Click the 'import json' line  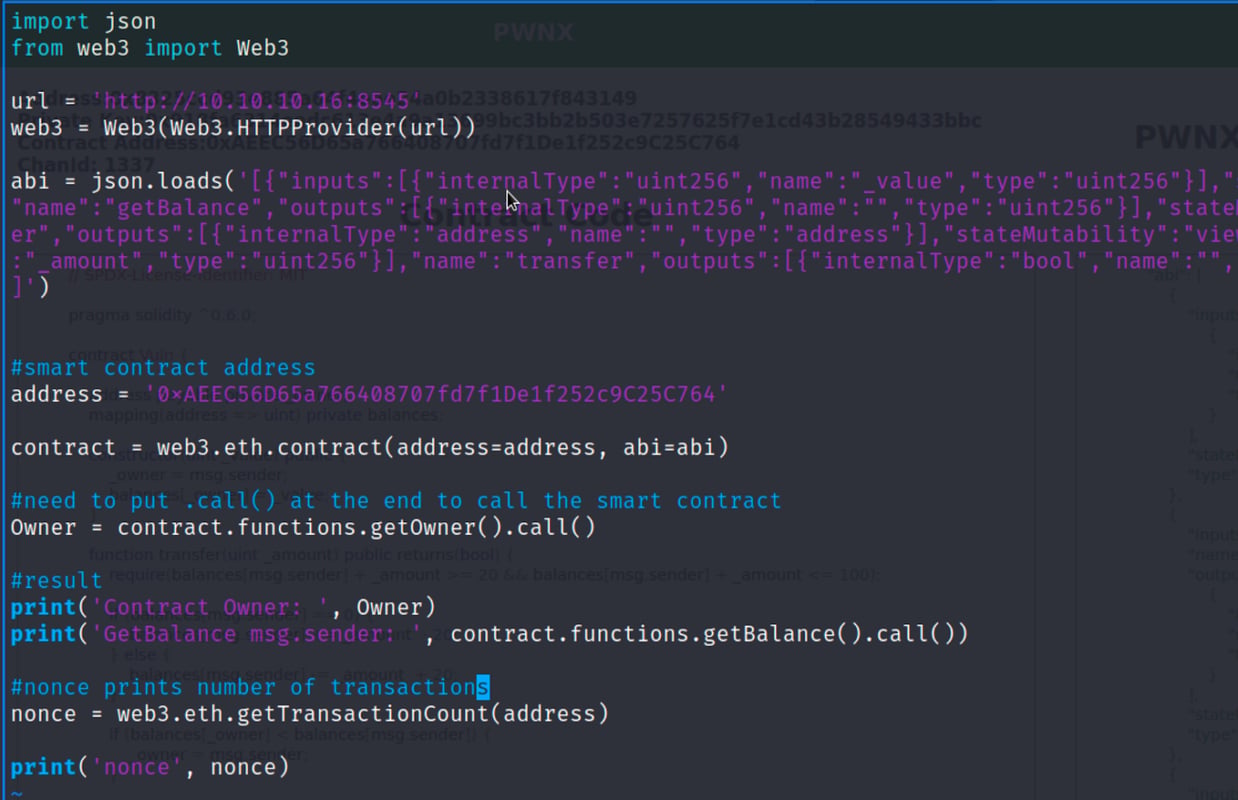[x=83, y=21]
